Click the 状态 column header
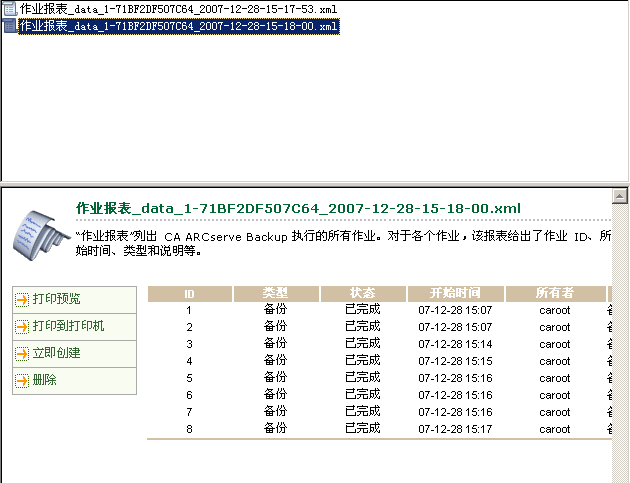Screen dimensions: 630x483 [363, 294]
